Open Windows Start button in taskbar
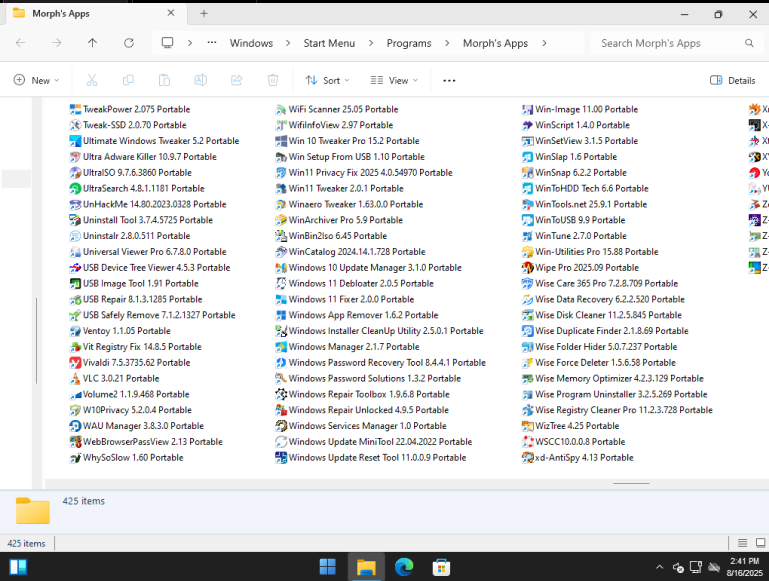 [x=328, y=567]
